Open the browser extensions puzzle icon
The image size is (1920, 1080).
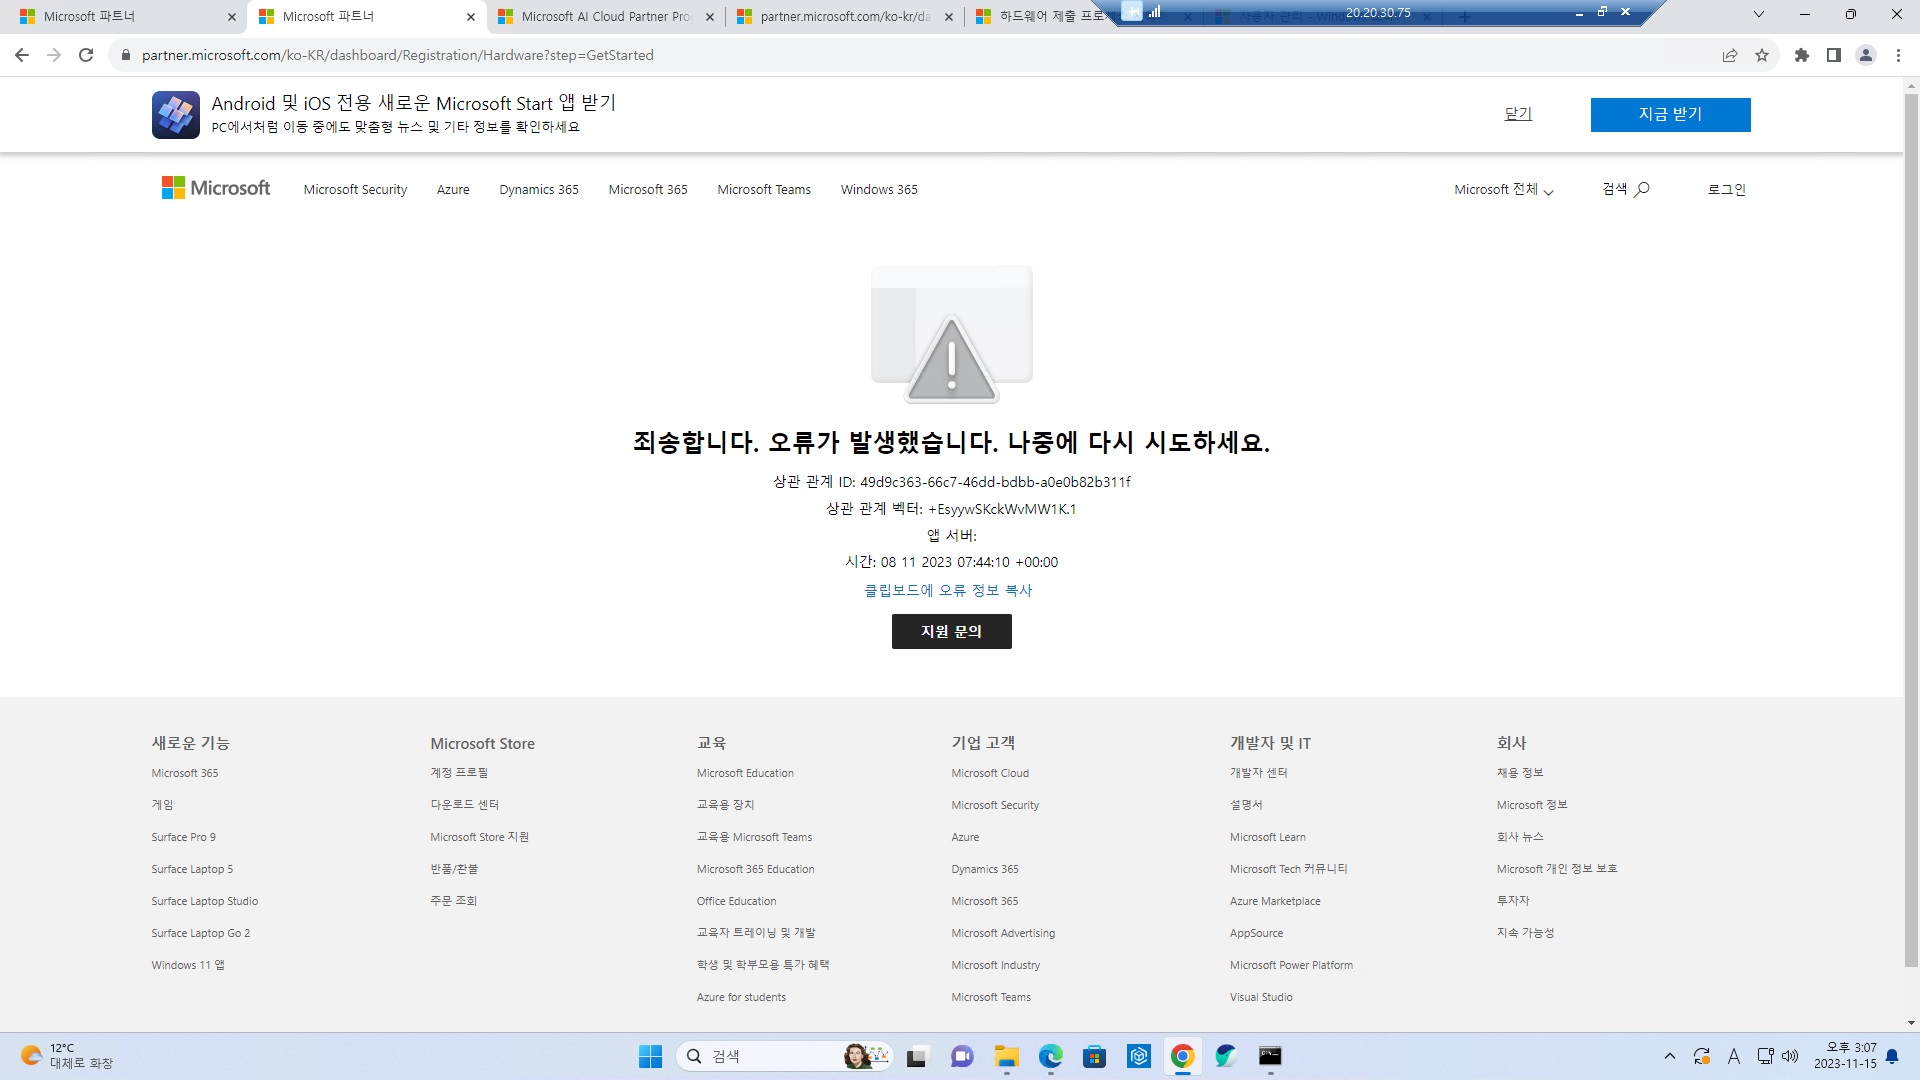point(1802,55)
